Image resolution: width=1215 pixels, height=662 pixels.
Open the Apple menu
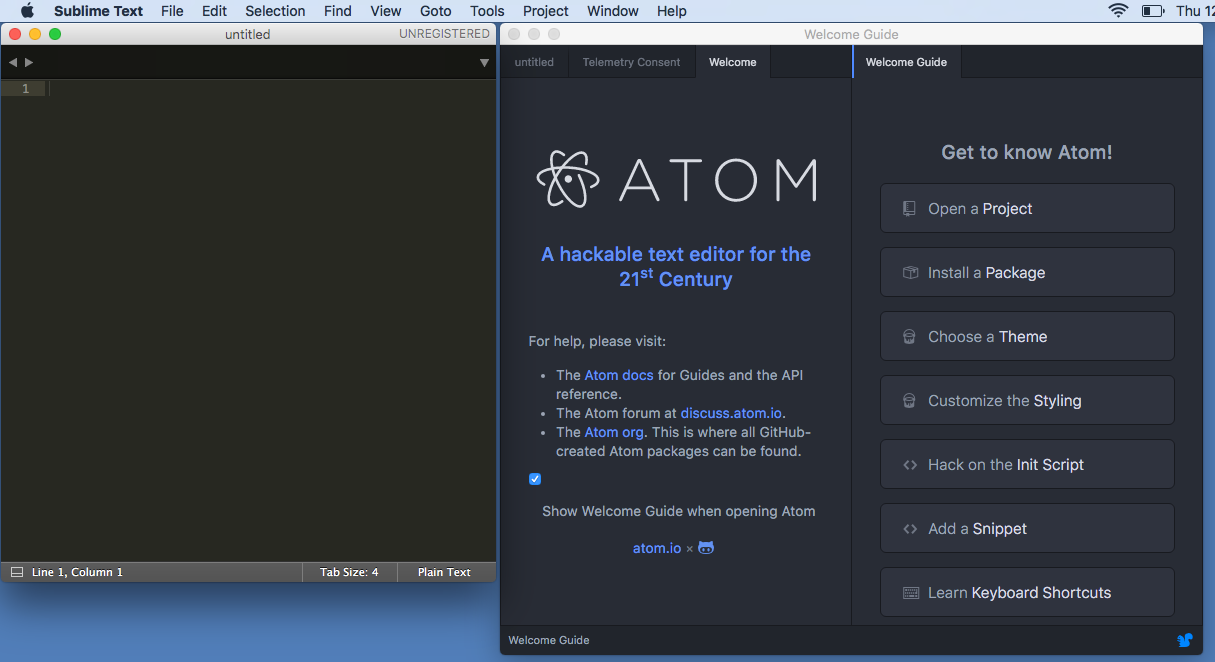click(x=27, y=11)
